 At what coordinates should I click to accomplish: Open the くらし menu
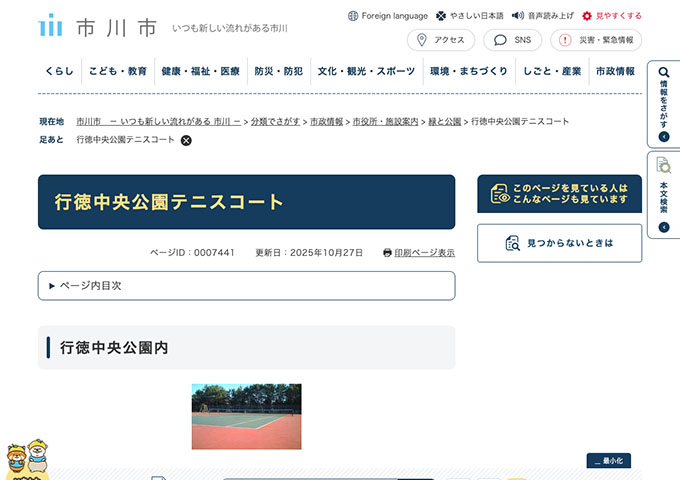point(59,71)
